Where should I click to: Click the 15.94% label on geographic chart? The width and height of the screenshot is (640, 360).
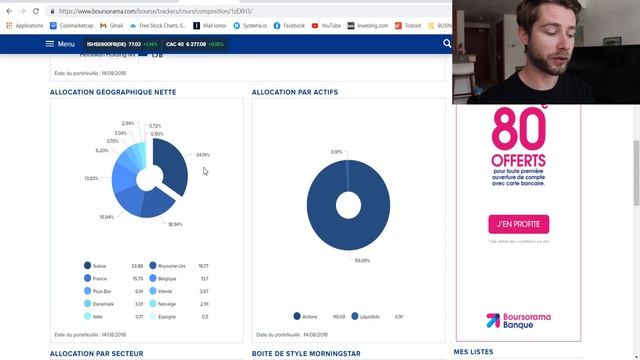[x=107, y=217]
